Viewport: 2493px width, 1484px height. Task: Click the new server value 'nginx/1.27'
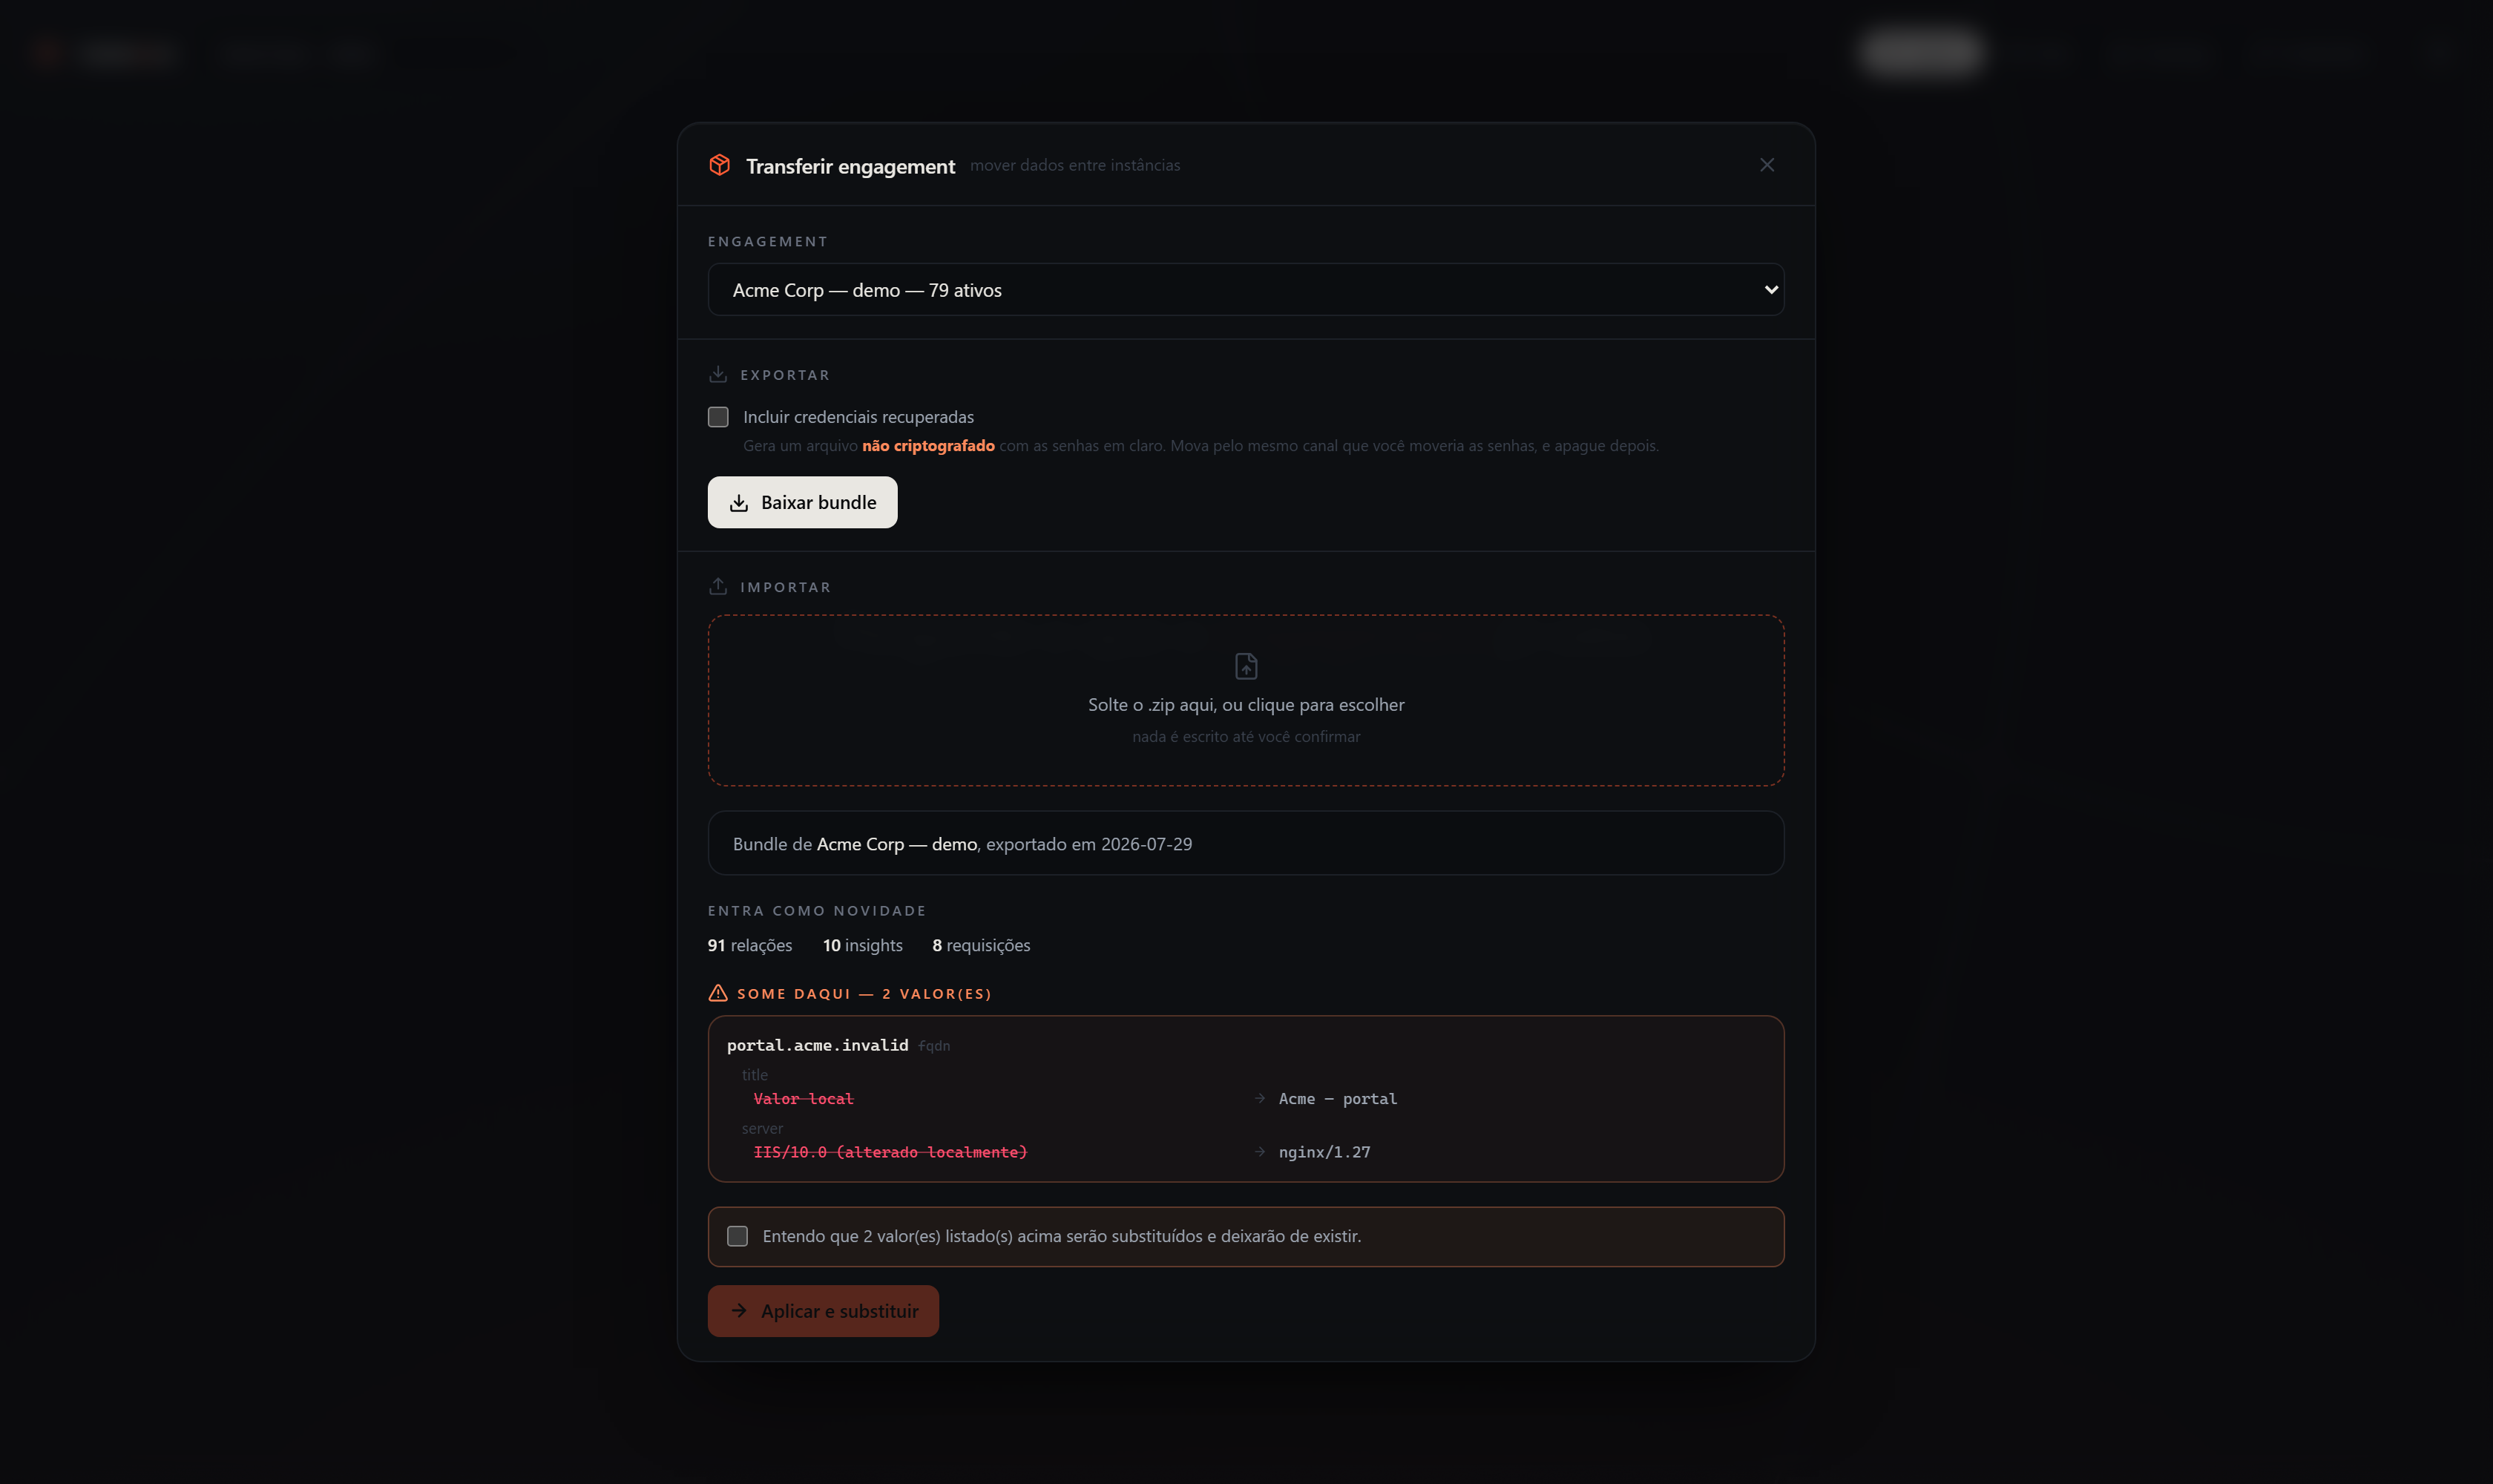pyautogui.click(x=1324, y=1152)
